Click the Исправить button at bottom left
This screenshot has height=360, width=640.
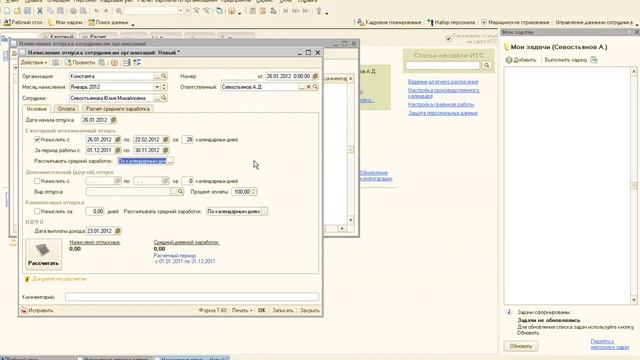[37, 311]
